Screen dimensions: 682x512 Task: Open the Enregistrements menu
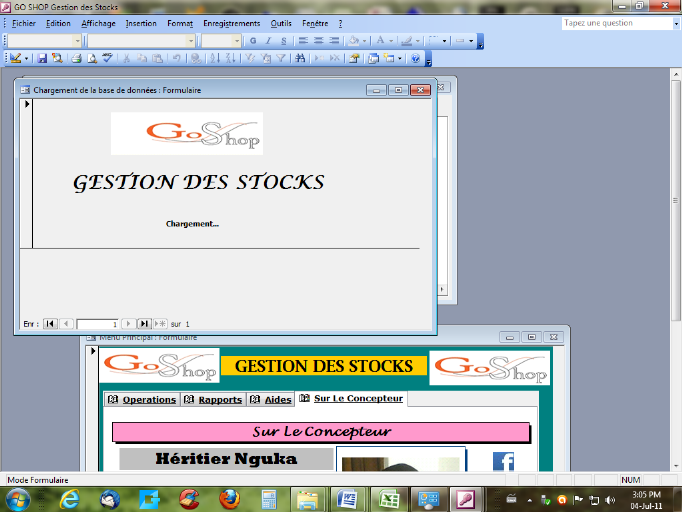(231, 23)
